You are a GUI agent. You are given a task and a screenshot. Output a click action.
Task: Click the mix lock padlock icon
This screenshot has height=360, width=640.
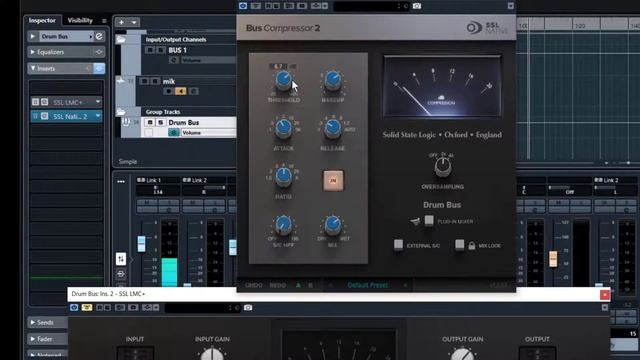pyautogui.click(x=471, y=246)
